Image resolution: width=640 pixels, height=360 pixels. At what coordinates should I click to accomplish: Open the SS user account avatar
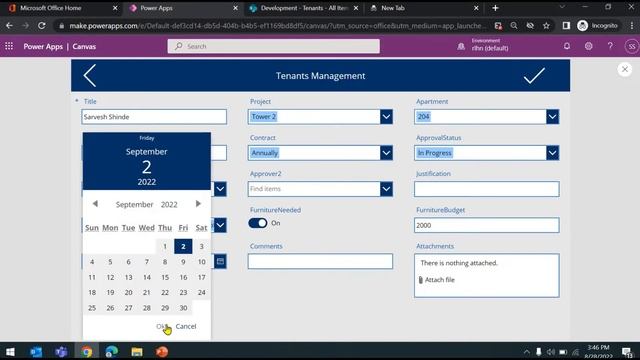coord(631,46)
